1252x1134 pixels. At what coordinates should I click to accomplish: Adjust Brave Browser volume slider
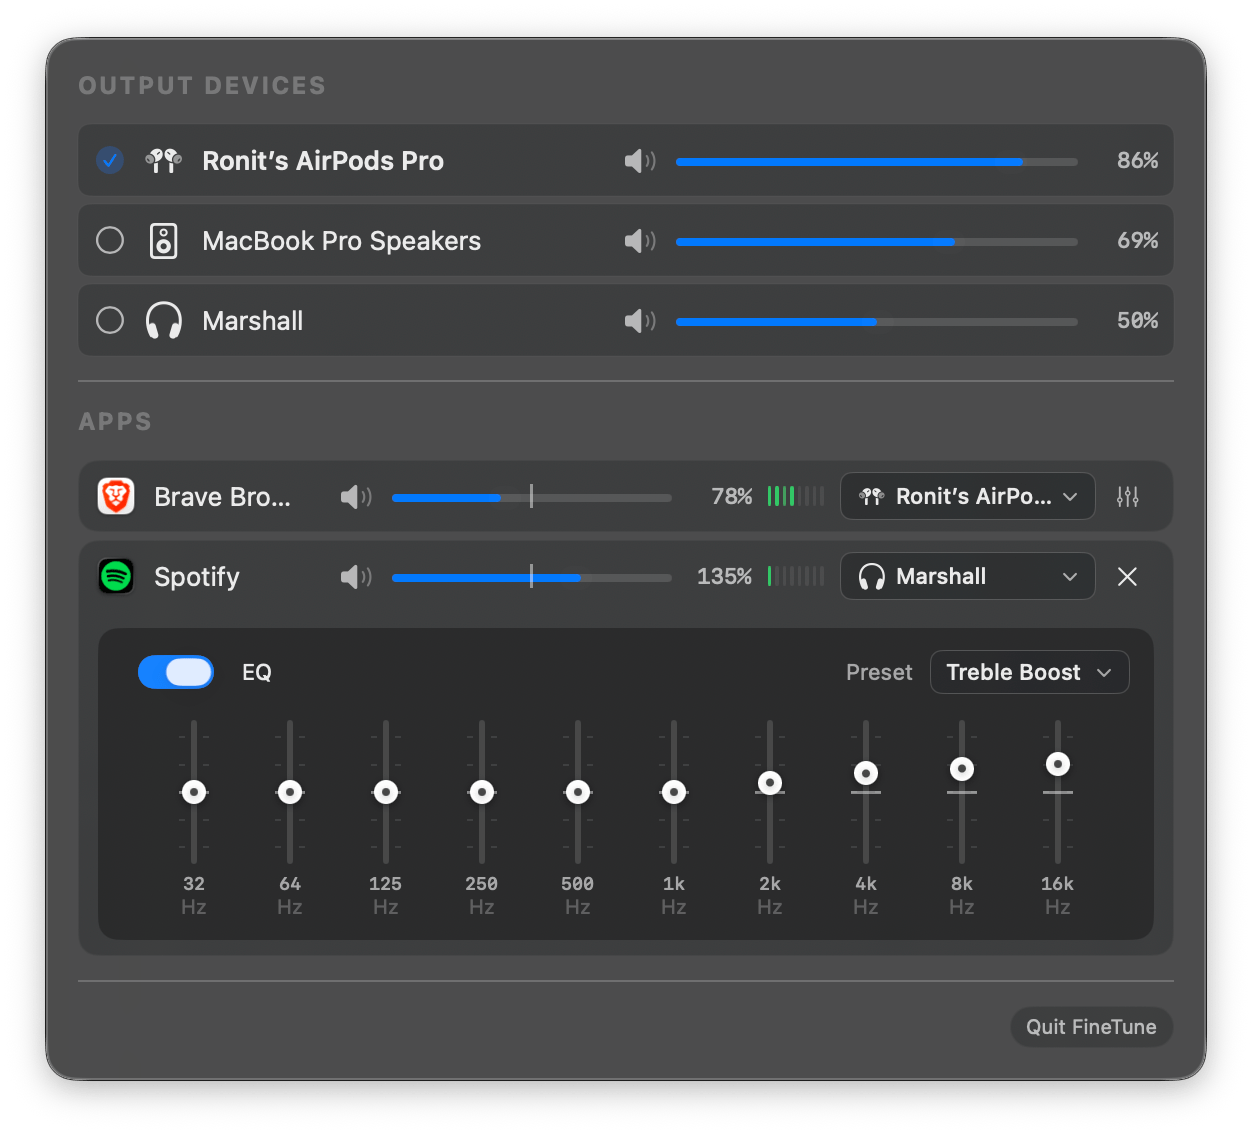coord(532,497)
